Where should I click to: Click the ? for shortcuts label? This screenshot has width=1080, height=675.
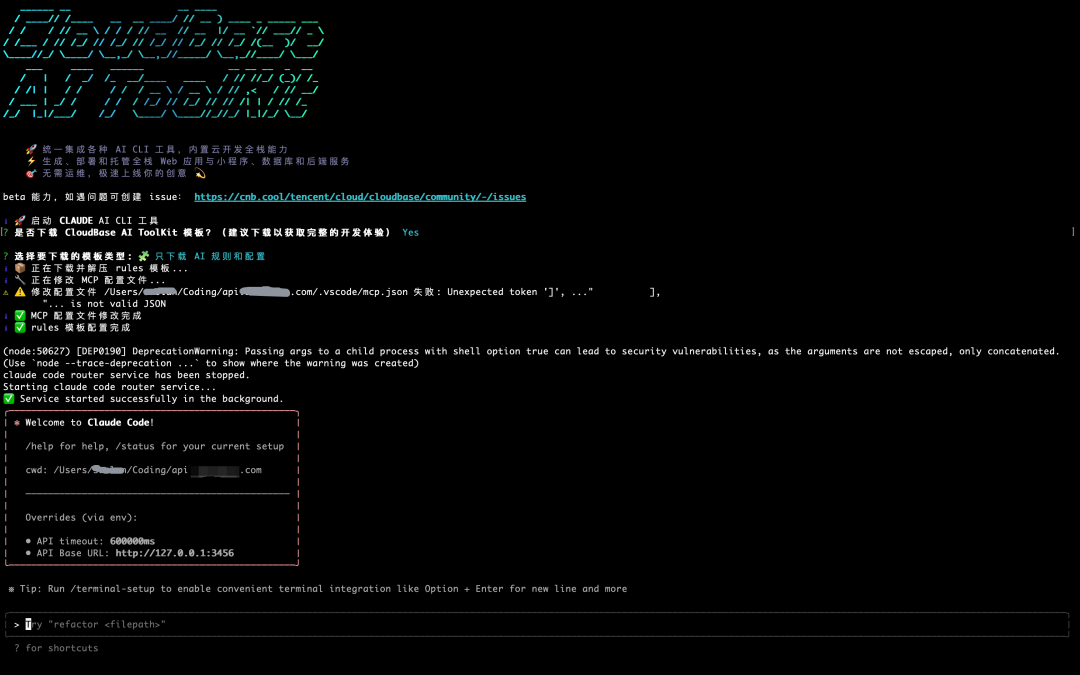[55, 647]
